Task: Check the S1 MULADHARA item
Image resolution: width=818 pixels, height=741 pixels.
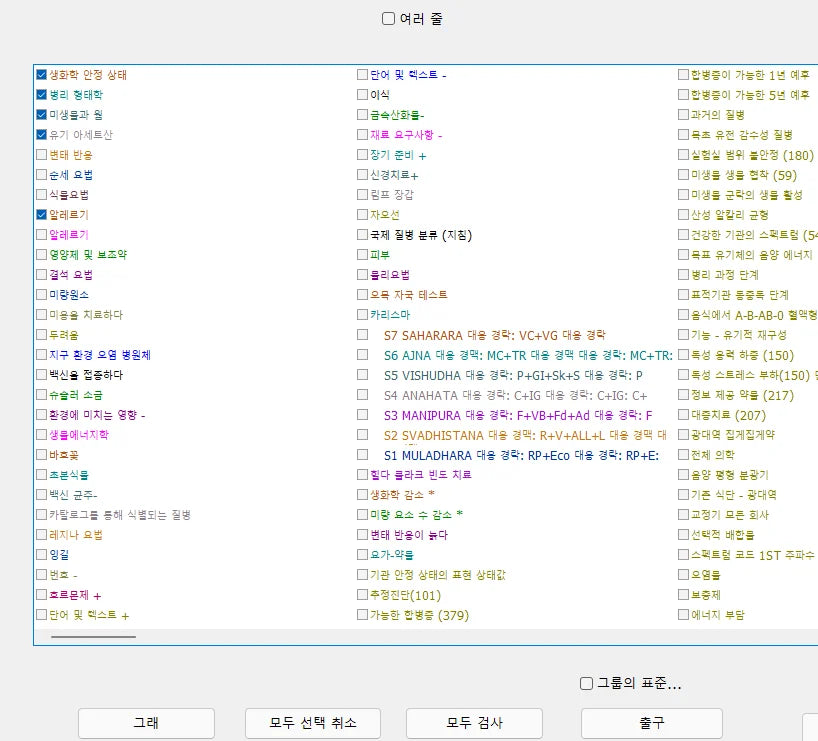Action: point(363,455)
